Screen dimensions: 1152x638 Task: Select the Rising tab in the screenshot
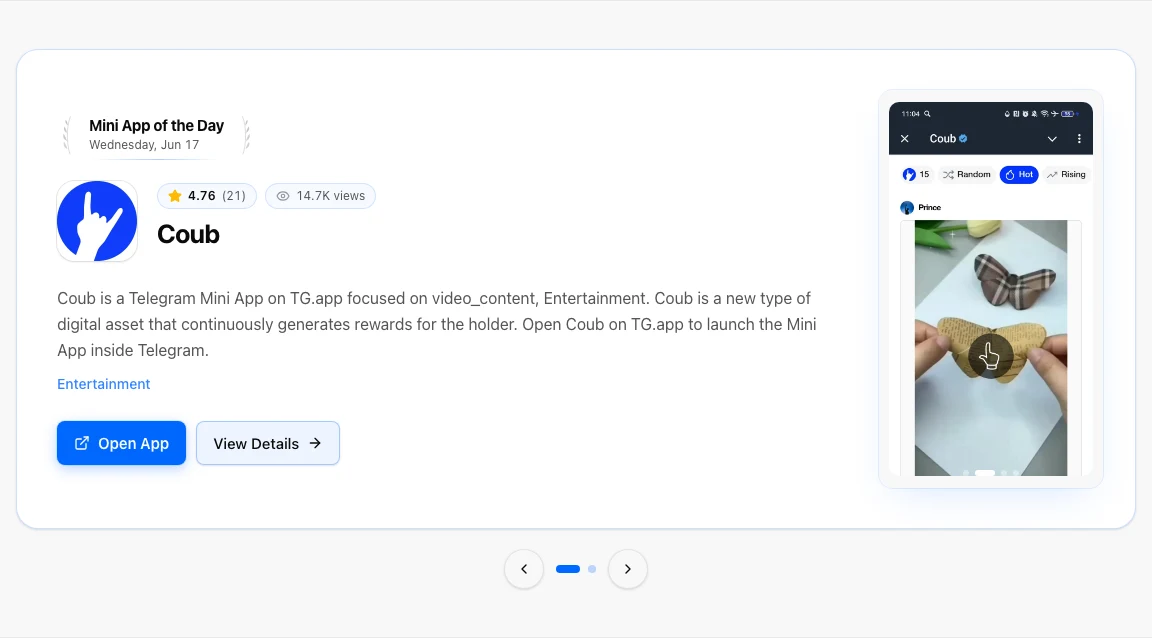pyautogui.click(x=1066, y=174)
